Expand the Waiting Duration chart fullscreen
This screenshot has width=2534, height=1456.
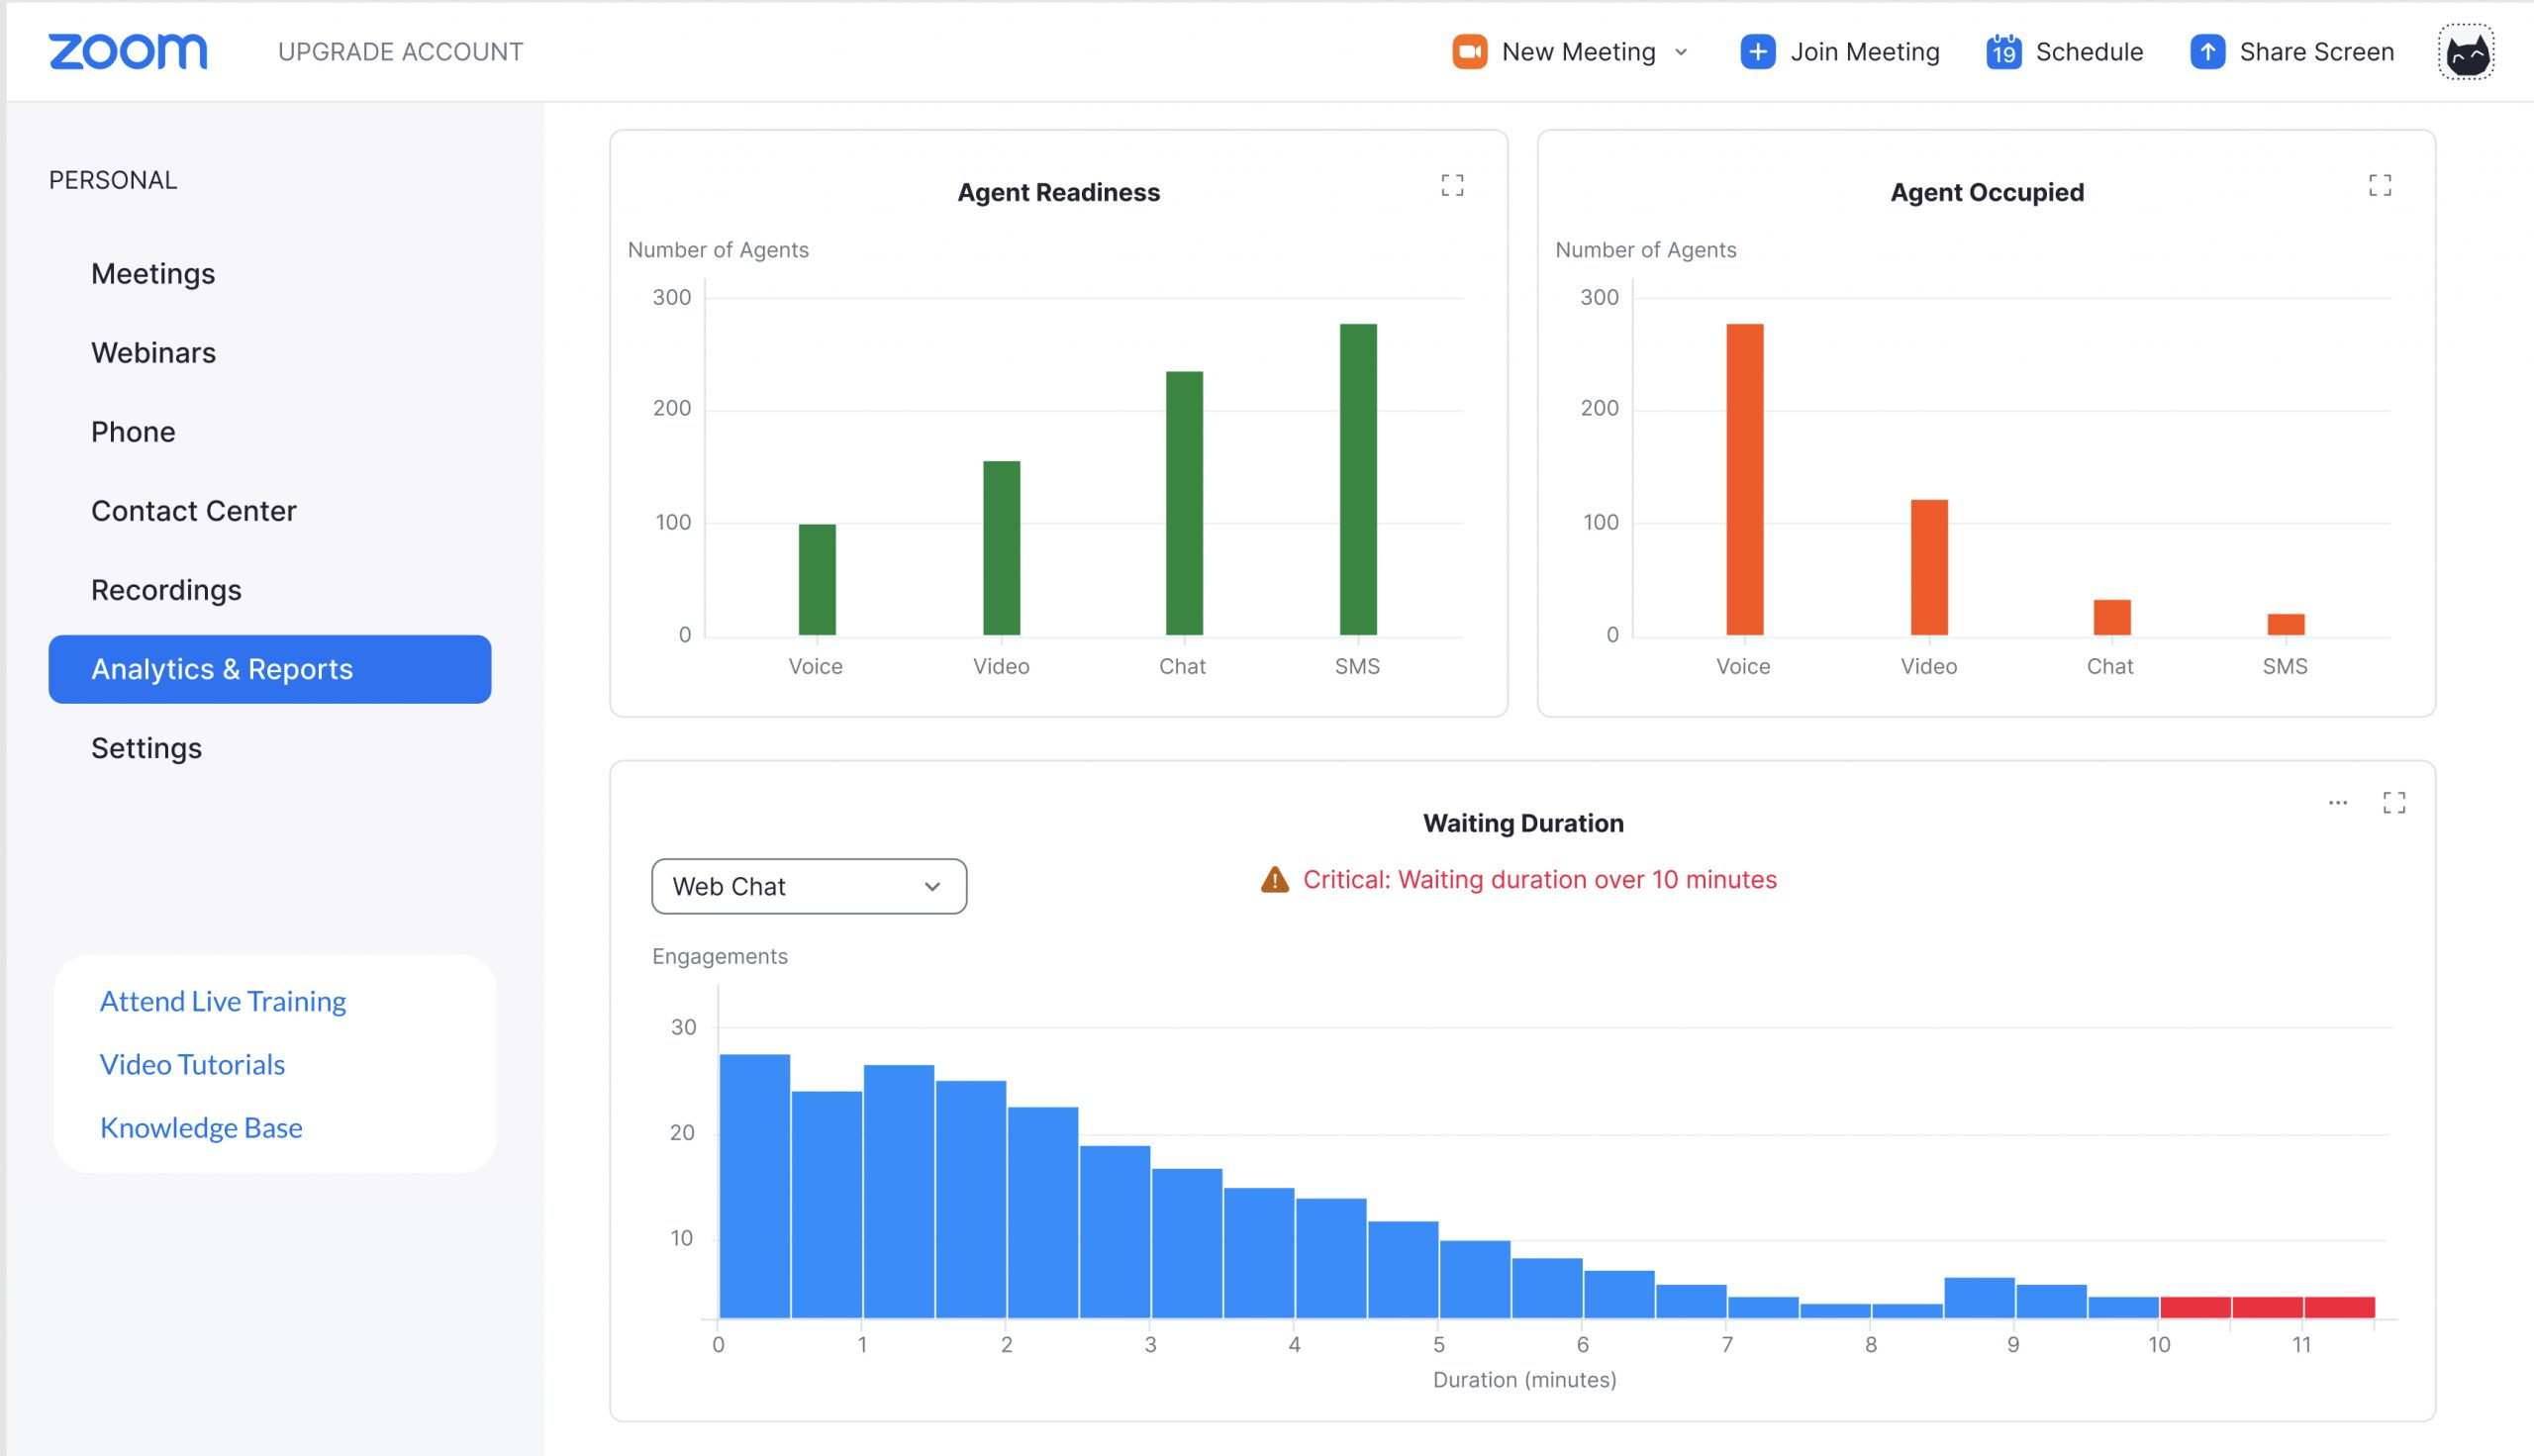(x=2393, y=802)
